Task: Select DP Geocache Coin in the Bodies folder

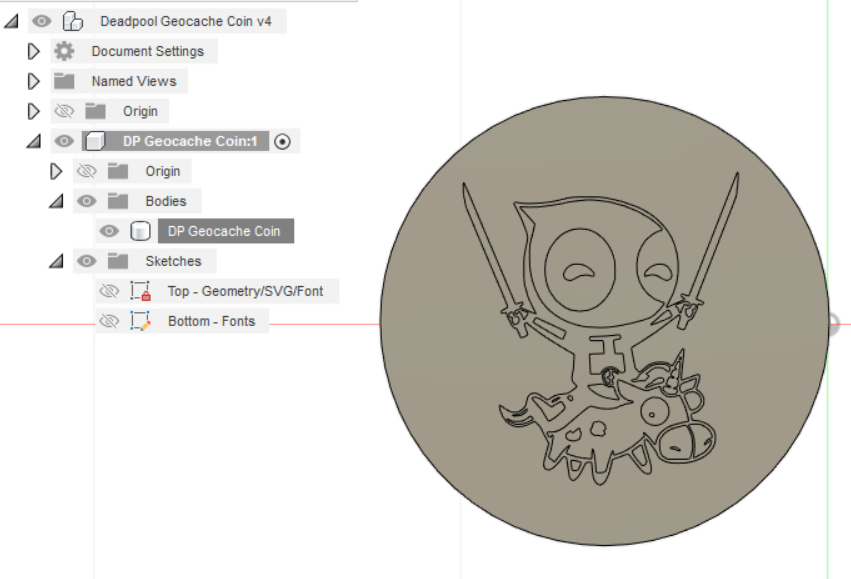Action: (225, 230)
